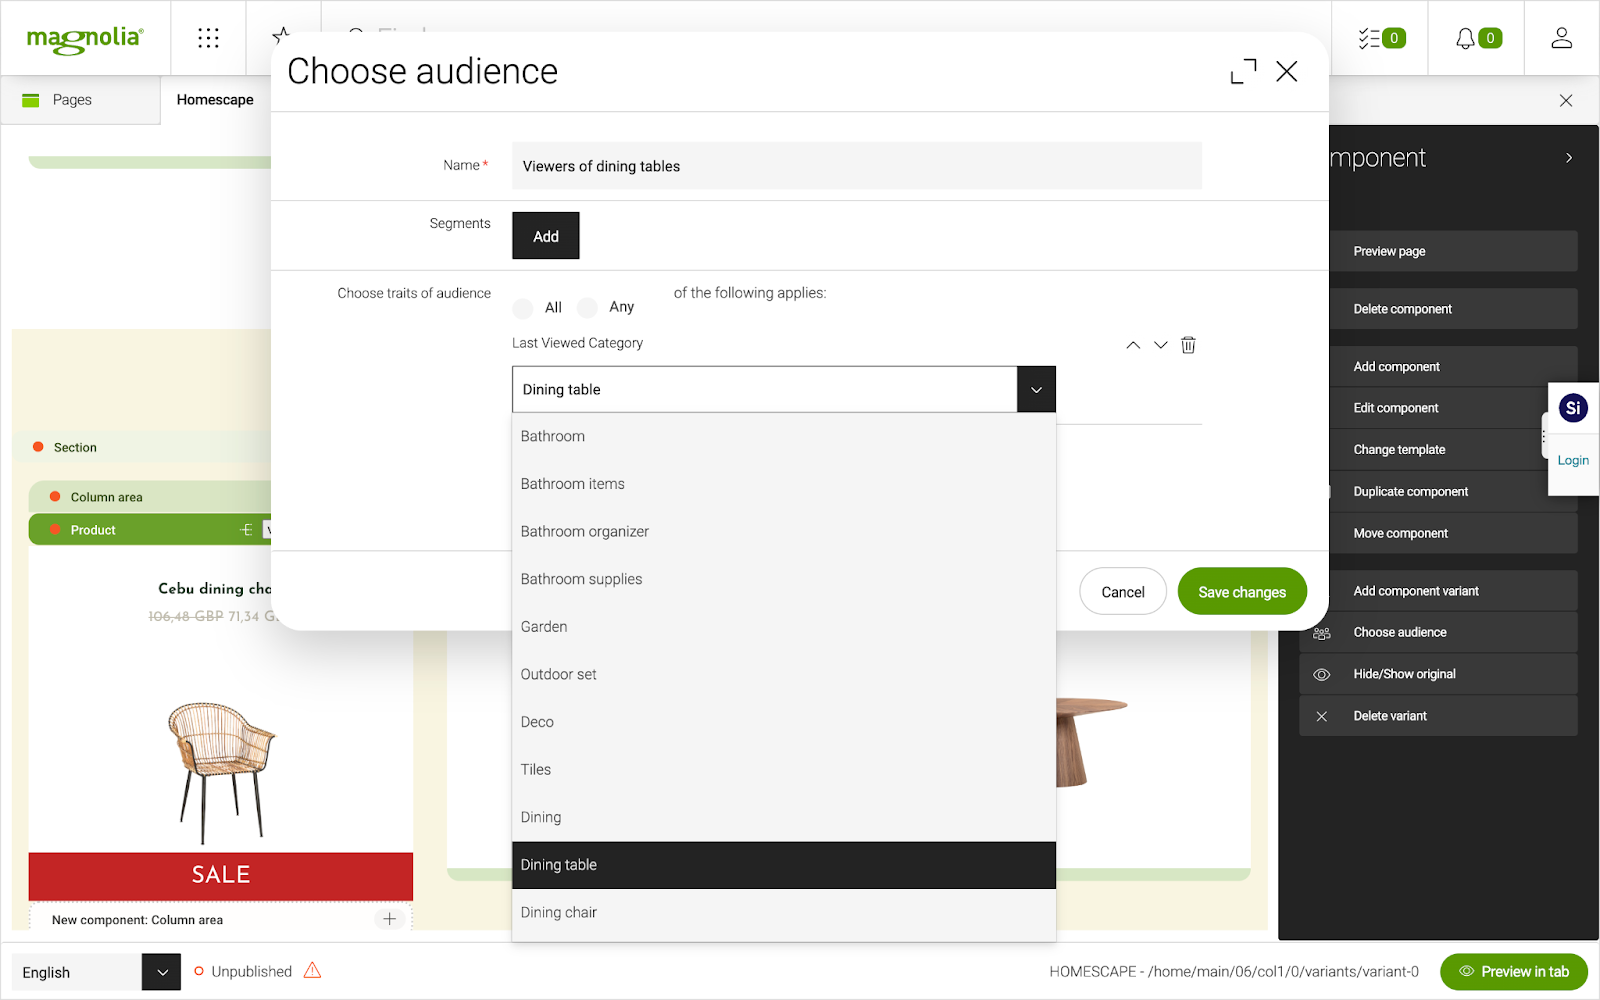Expand the Choose audience dialog to fullscreen
This screenshot has width=1600, height=1000.
click(x=1242, y=71)
